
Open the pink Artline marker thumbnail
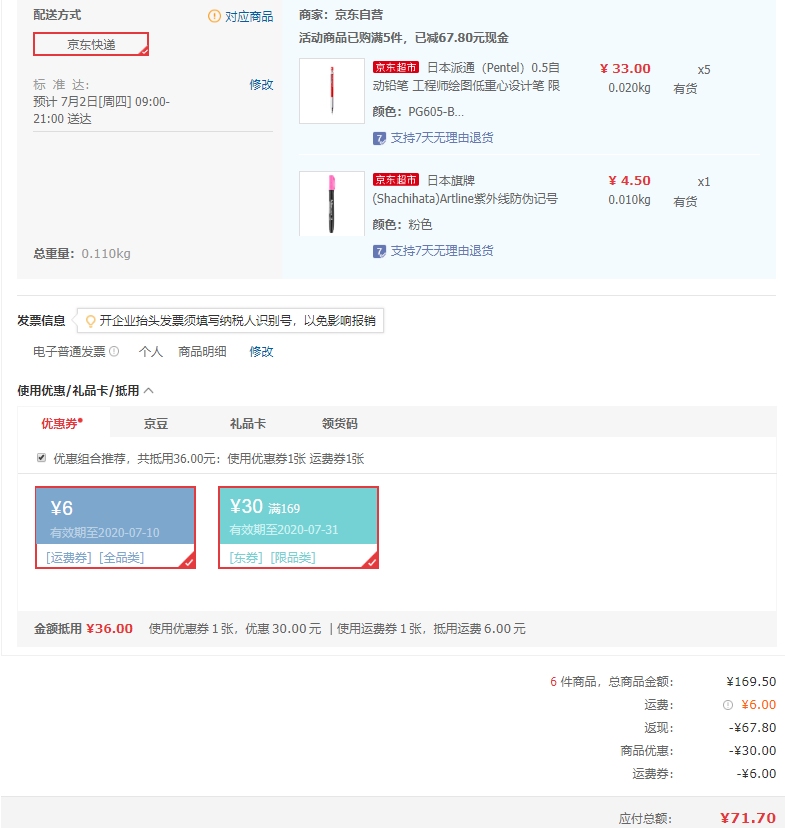click(332, 203)
